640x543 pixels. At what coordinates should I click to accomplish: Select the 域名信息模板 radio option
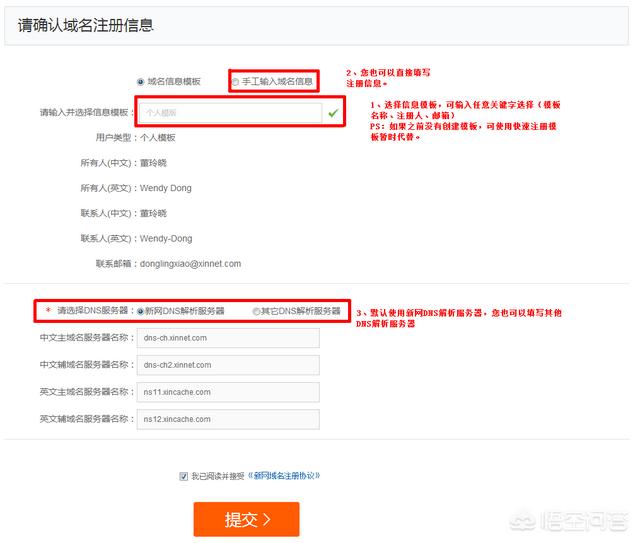coord(140,82)
